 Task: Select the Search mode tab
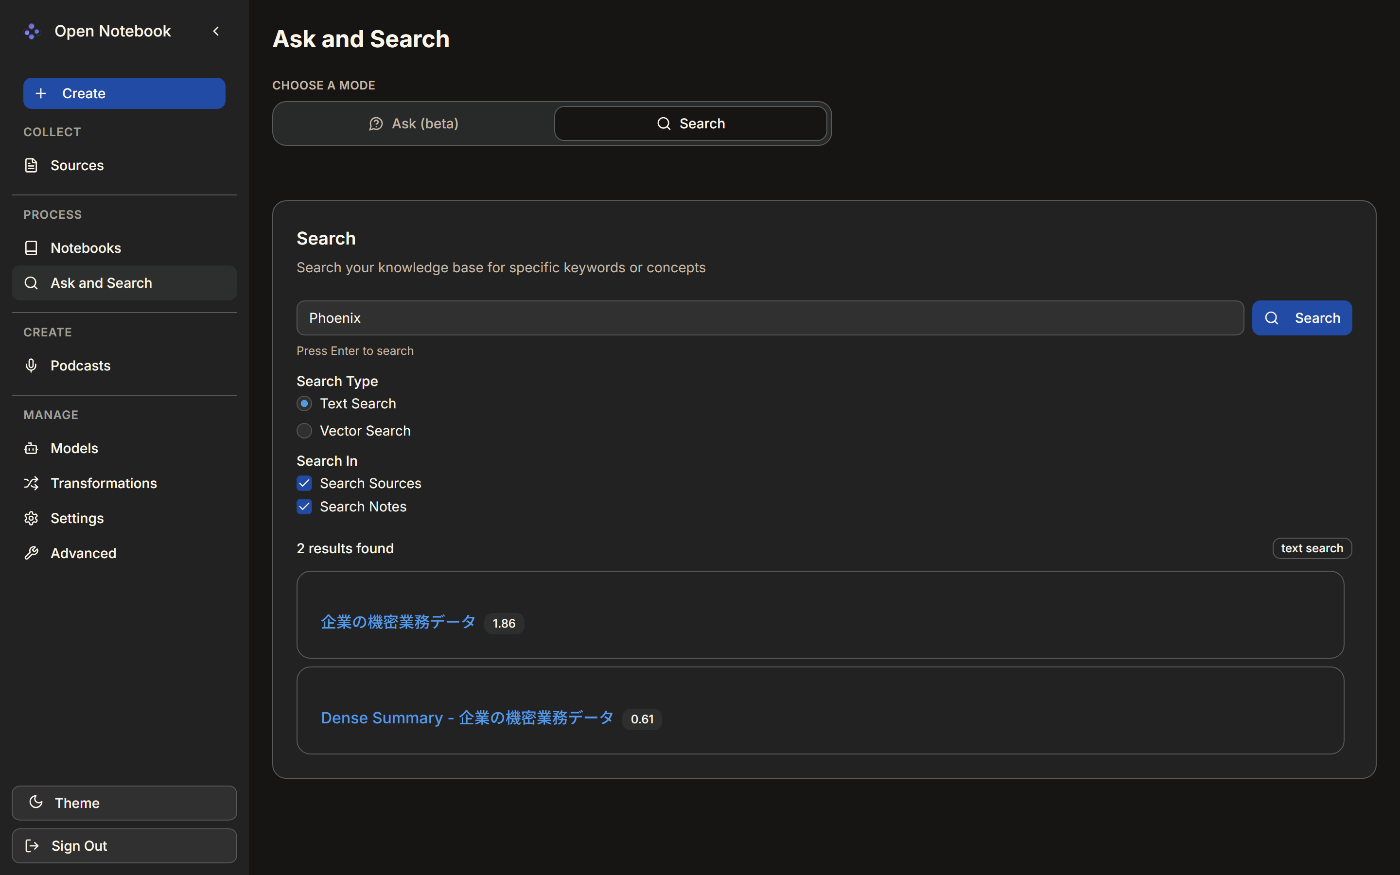pyautogui.click(x=690, y=124)
